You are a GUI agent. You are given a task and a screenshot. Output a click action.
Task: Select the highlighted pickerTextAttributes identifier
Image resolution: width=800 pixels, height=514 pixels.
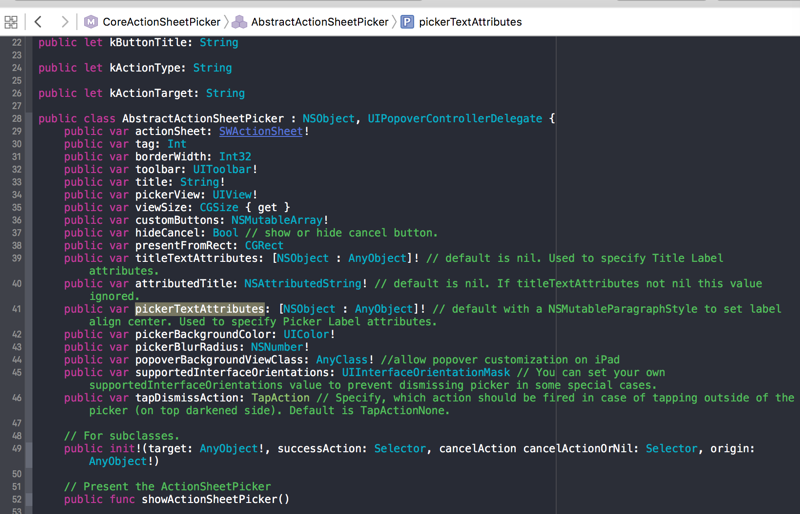[199, 309]
